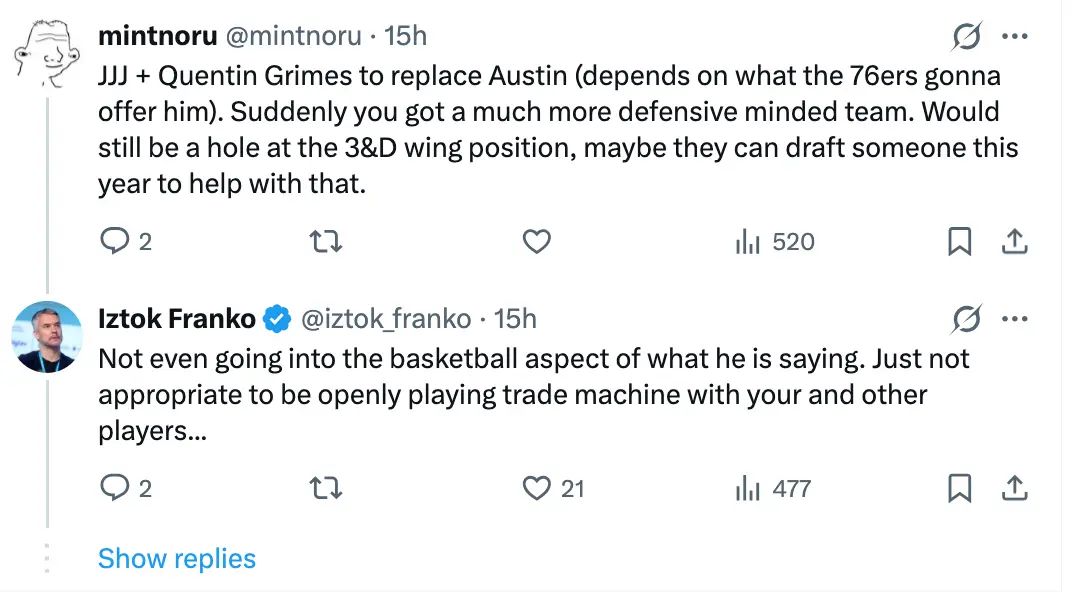Screen dimensions: 1082x592
Task: Like mintnoru's tweet with heart icon
Action: [538, 242]
